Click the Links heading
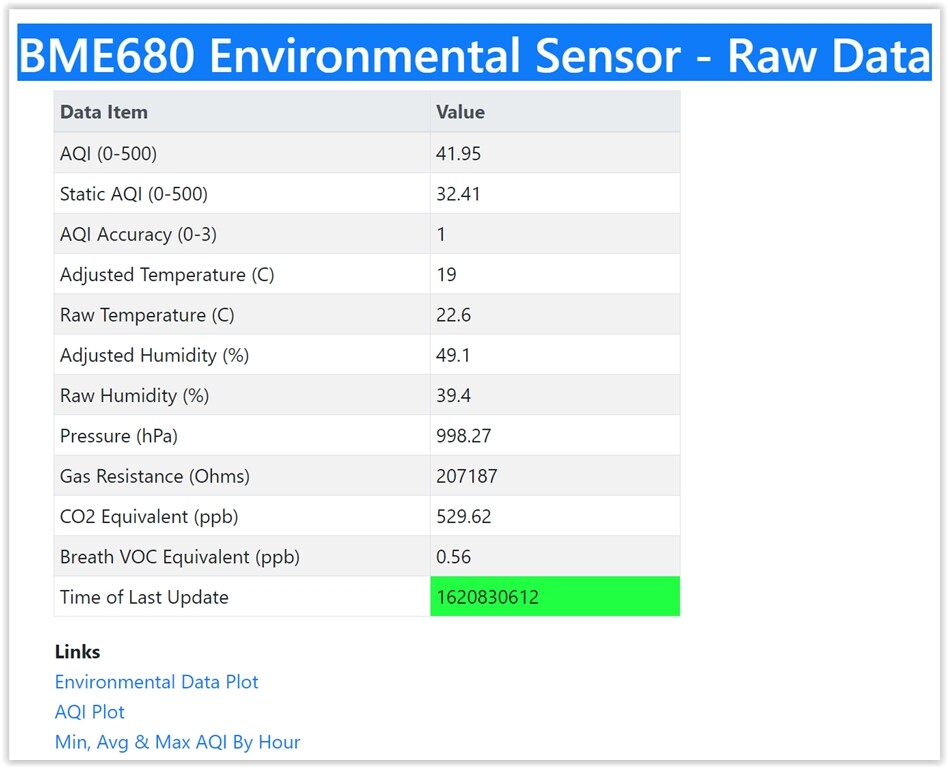The height and width of the screenshot is (768, 948). click(77, 652)
